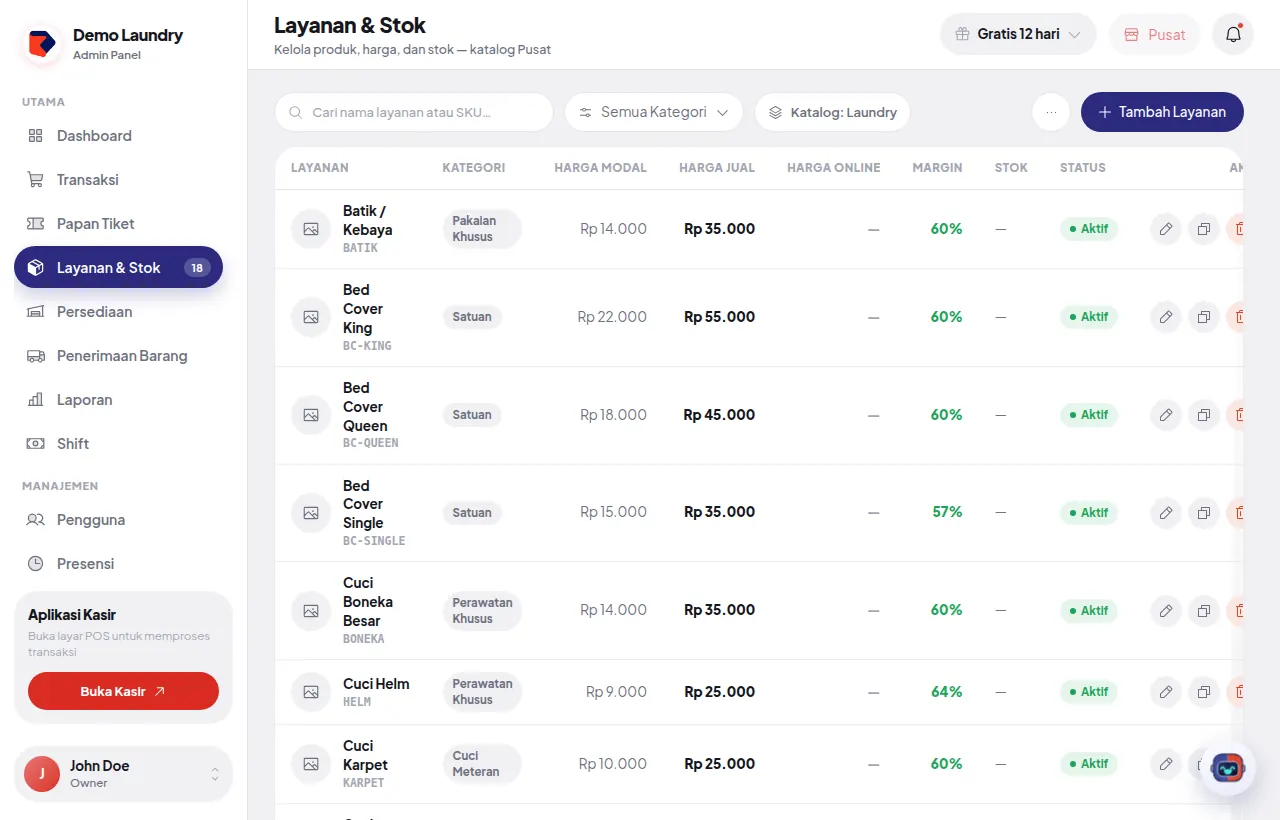
Task: Launch the cashier with Buka Kasir
Action: 123,691
